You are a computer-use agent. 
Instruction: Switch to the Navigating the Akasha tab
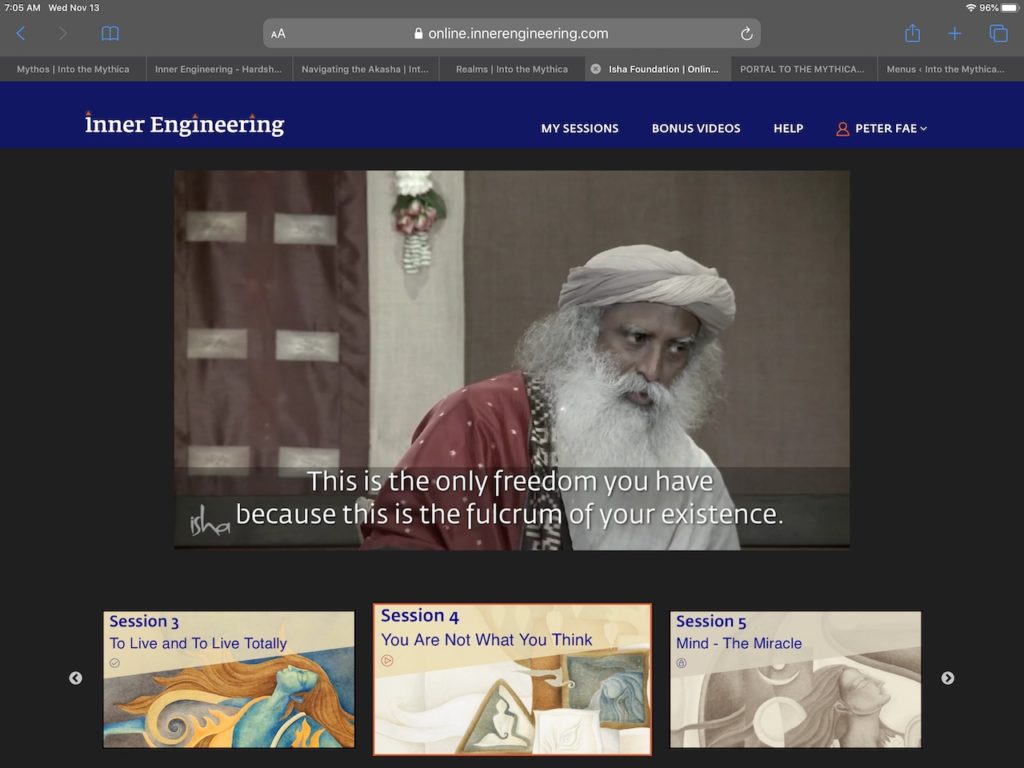(365, 69)
